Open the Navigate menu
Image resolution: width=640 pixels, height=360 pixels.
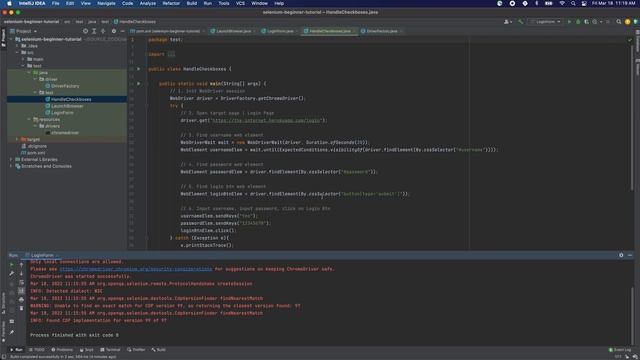point(106,3)
